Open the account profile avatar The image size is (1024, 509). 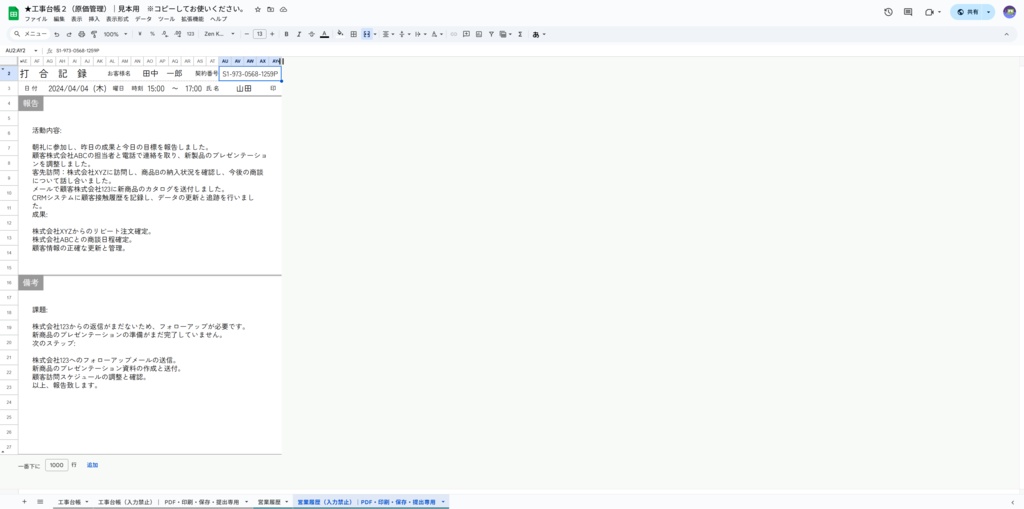point(1010,12)
